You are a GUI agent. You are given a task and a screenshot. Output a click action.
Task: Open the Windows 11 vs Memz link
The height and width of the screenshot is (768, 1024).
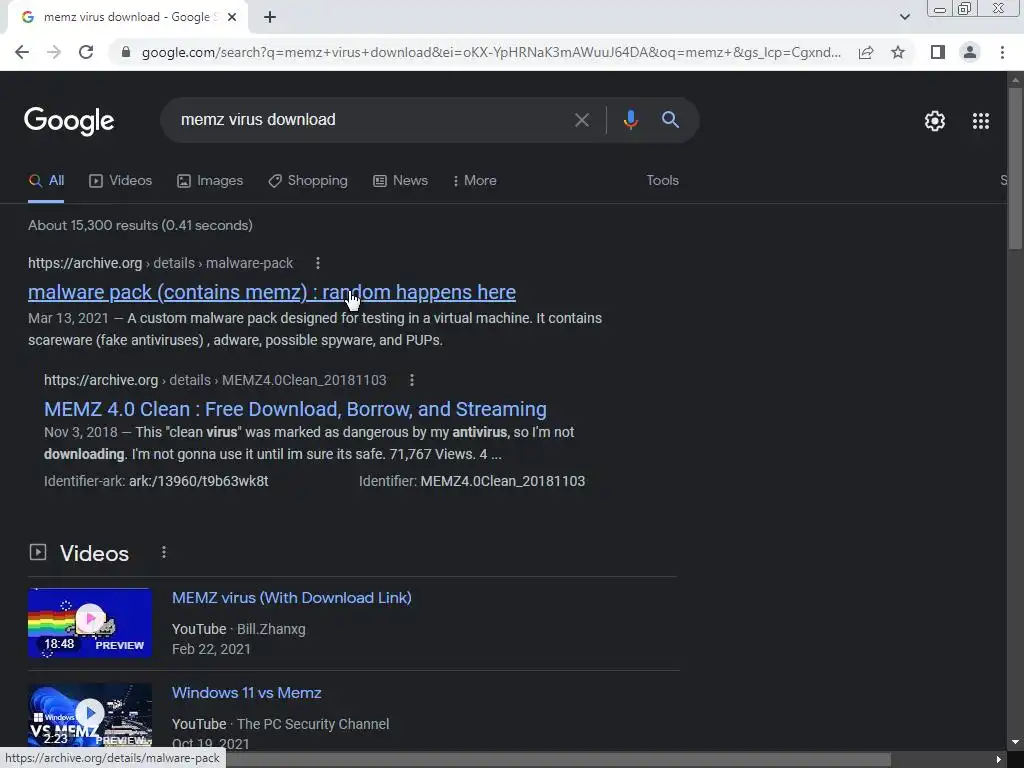coord(246,693)
